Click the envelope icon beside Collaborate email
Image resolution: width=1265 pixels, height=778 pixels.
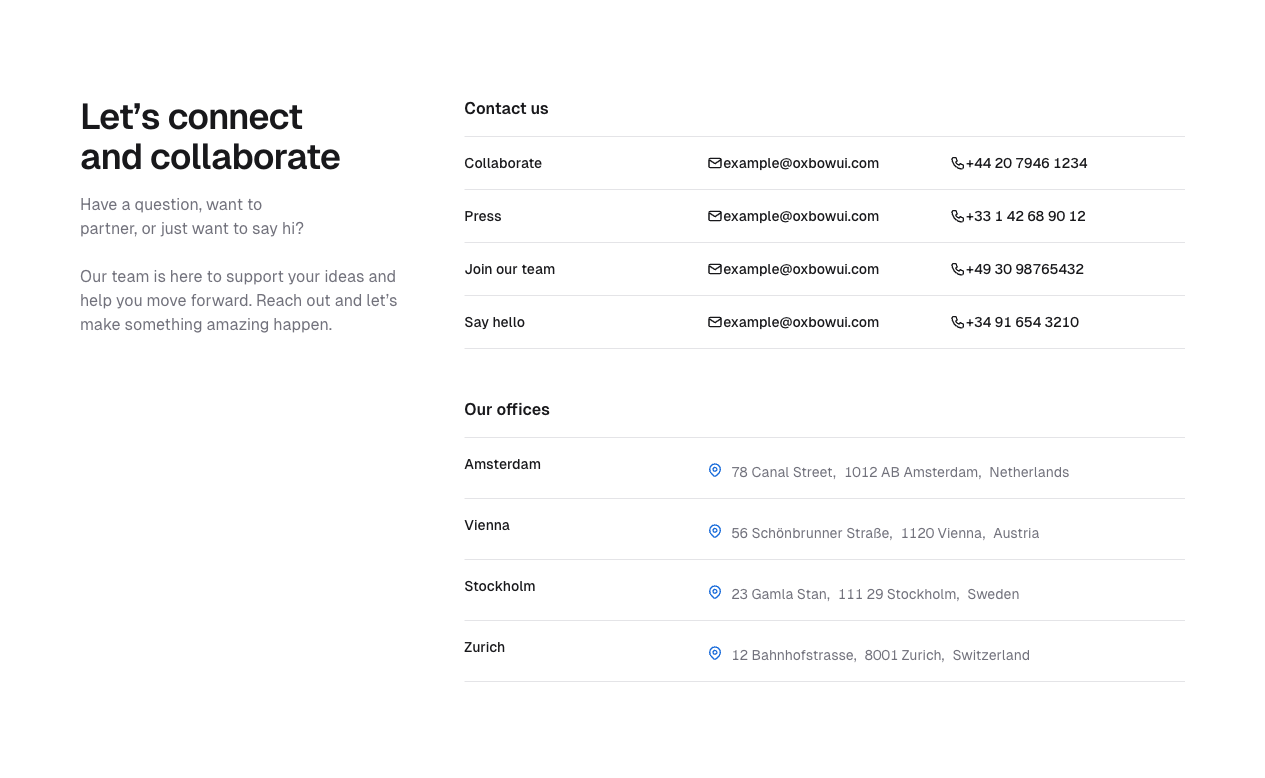click(x=715, y=163)
